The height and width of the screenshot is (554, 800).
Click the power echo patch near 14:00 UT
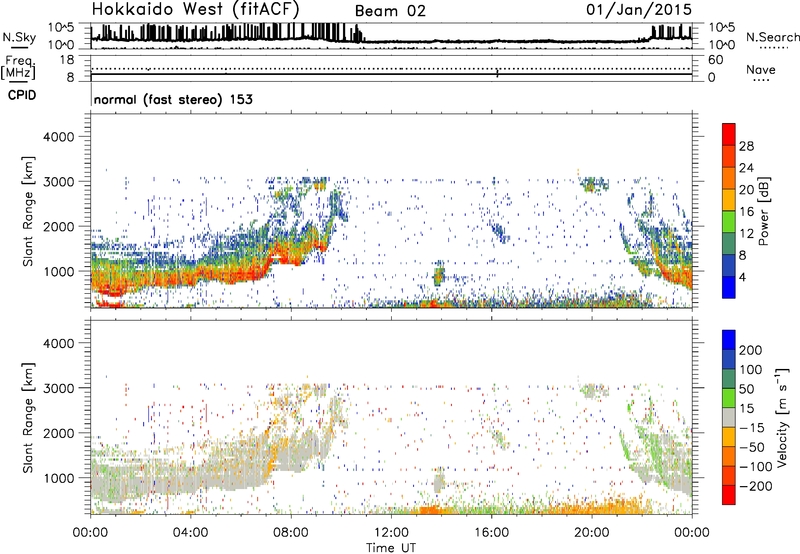[x=439, y=274]
